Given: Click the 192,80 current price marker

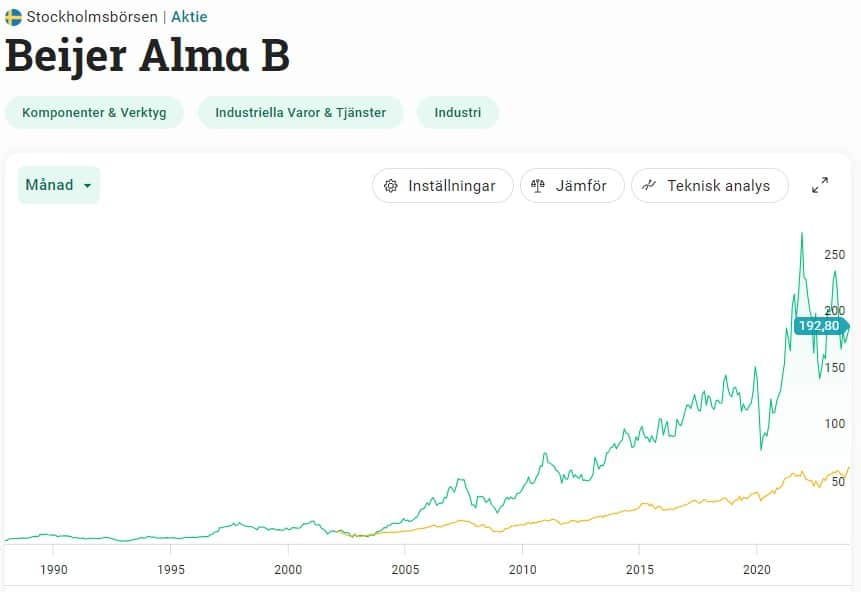Looking at the screenshot, I should pyautogui.click(x=819, y=325).
